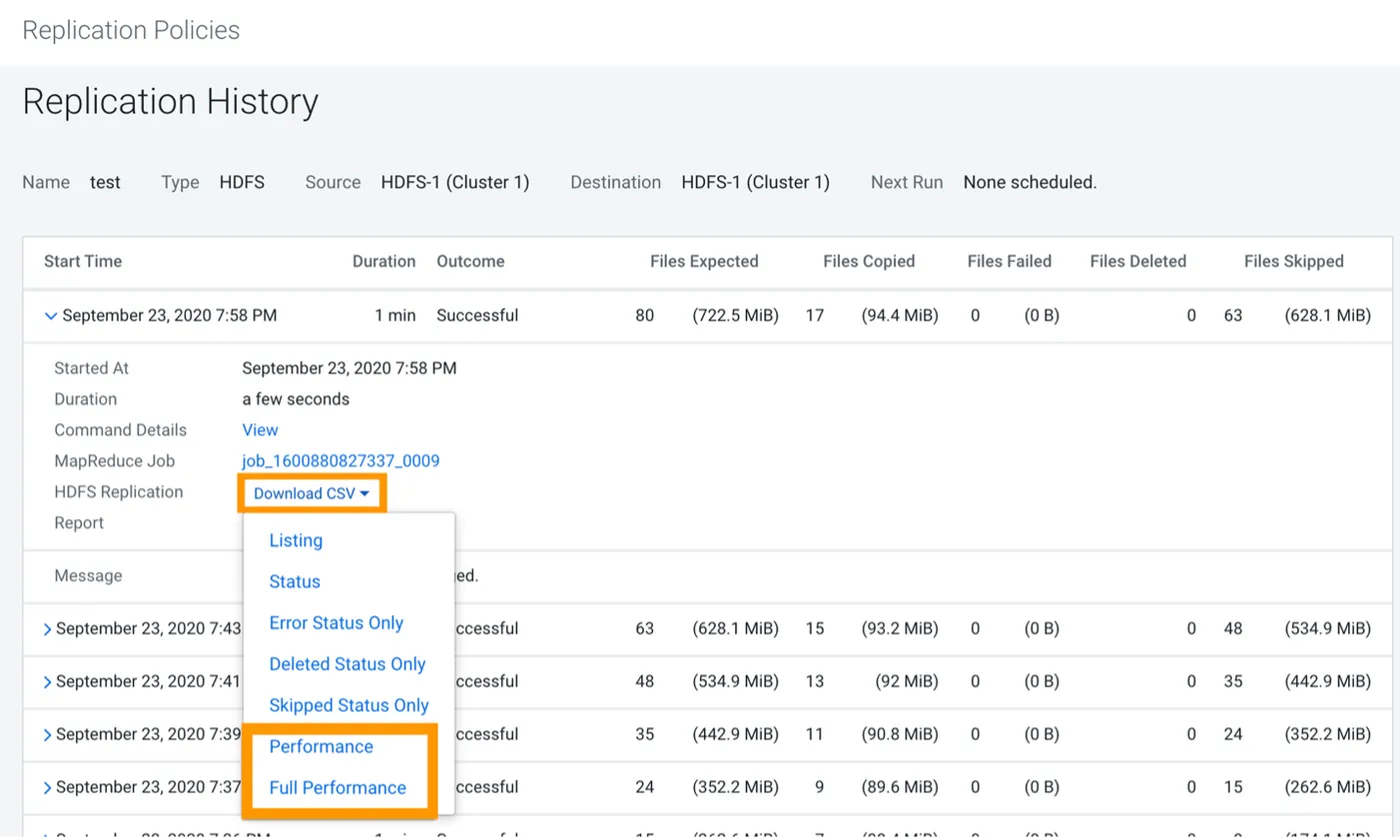This screenshot has width=1400, height=840.
Task: Click the (94.4 MiB) copied size cell
Action: tap(900, 316)
